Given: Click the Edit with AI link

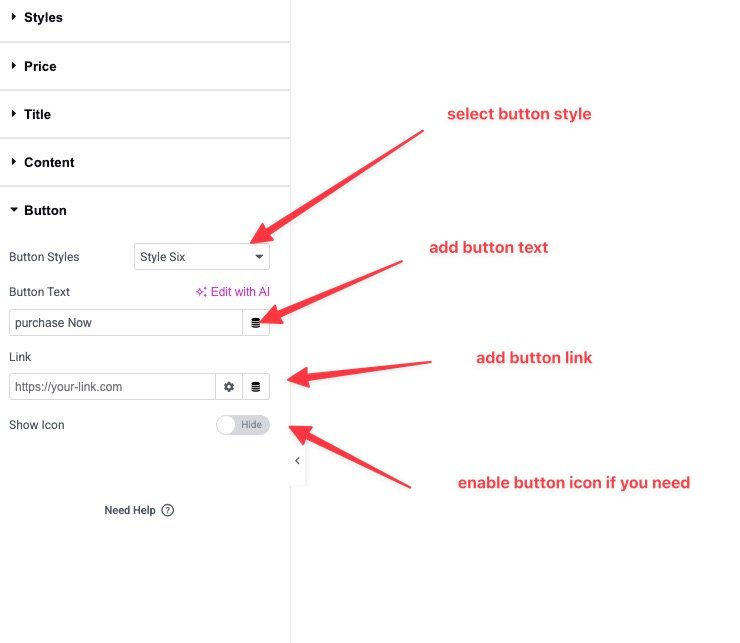Looking at the screenshot, I should (239, 292).
